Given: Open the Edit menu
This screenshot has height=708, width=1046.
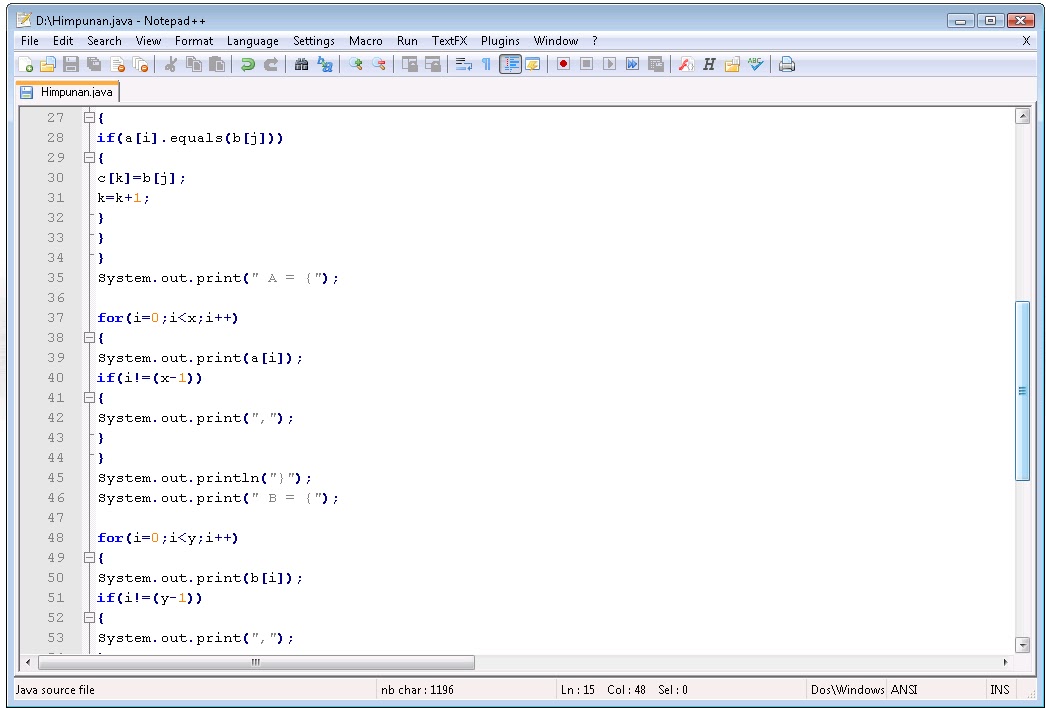Looking at the screenshot, I should [x=63, y=41].
